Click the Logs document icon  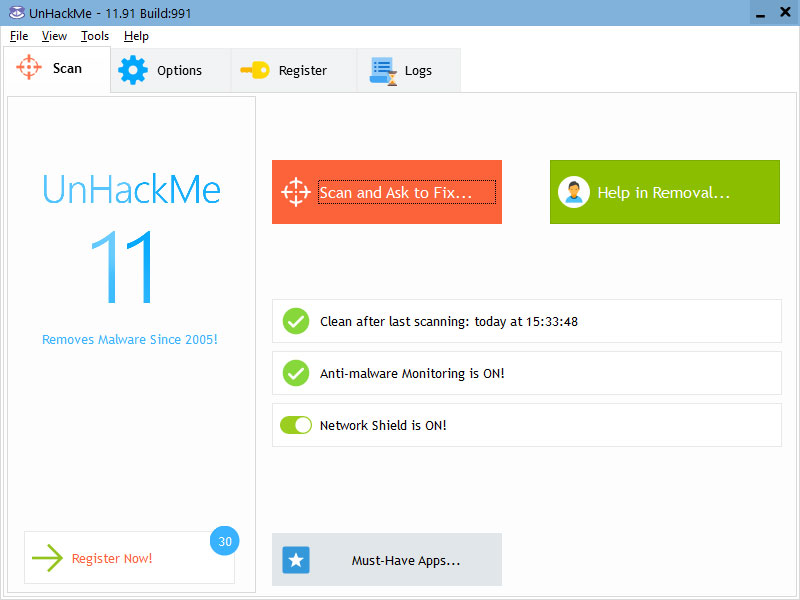[x=384, y=71]
